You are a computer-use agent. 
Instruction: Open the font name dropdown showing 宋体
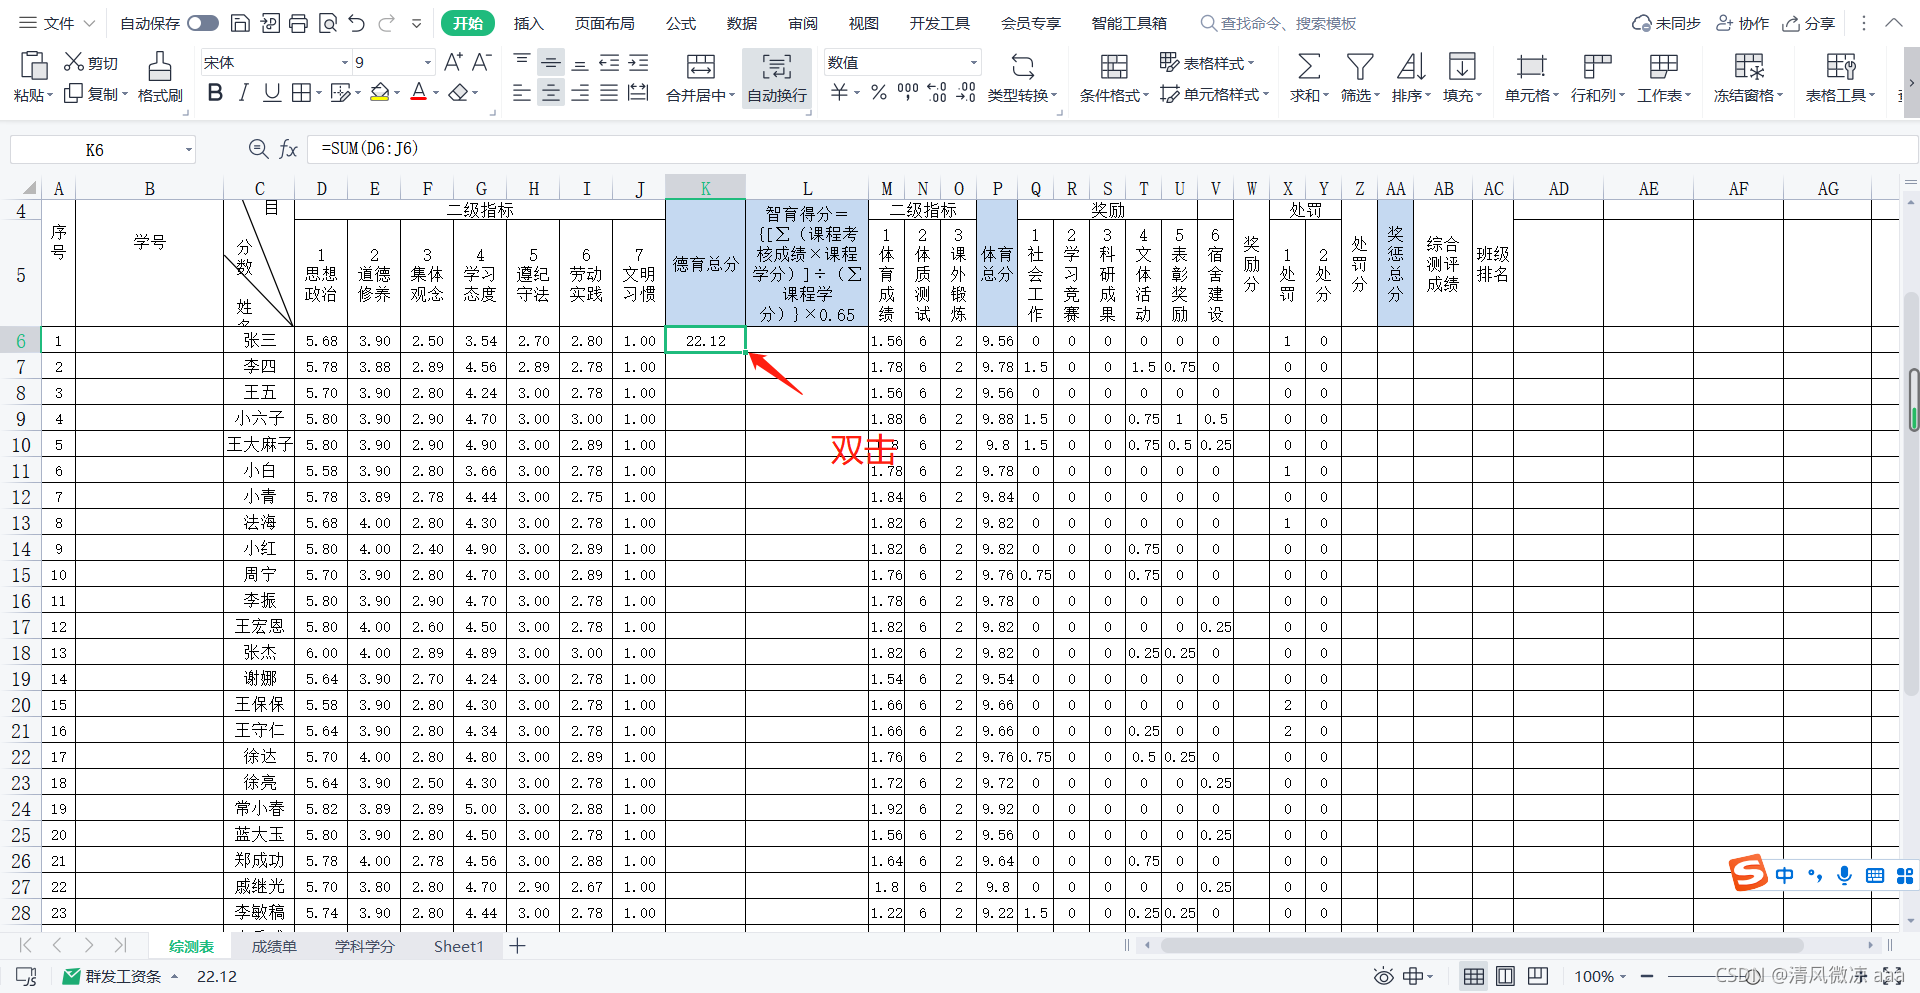tap(345, 62)
